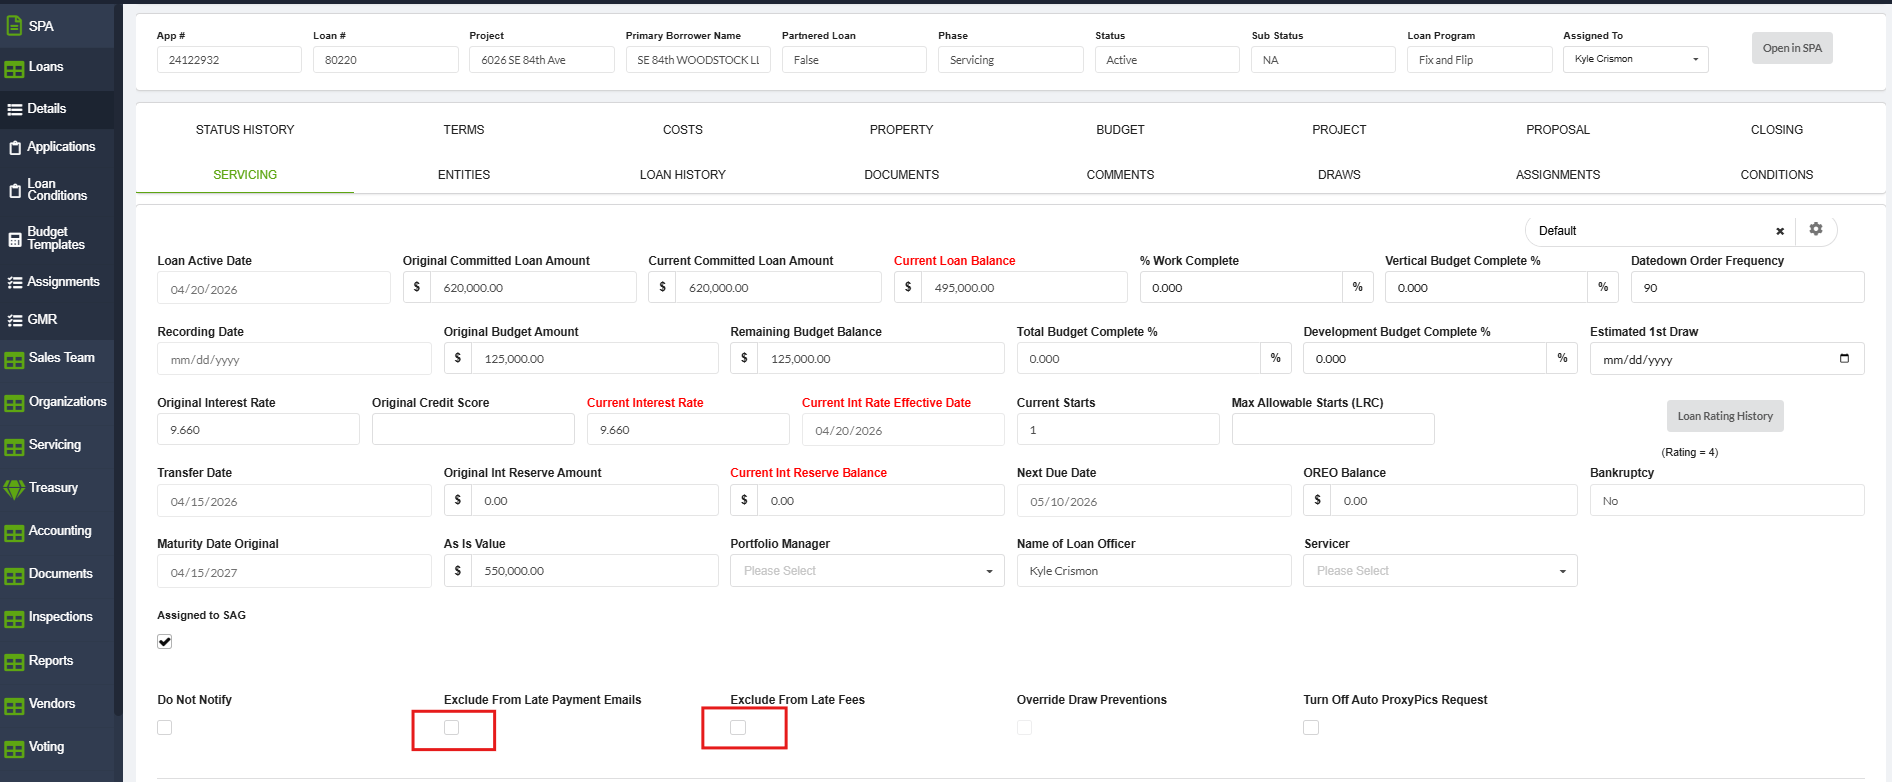This screenshot has height=782, width=1892.
Task: Check Exclude From Late Fees
Action: 738,728
